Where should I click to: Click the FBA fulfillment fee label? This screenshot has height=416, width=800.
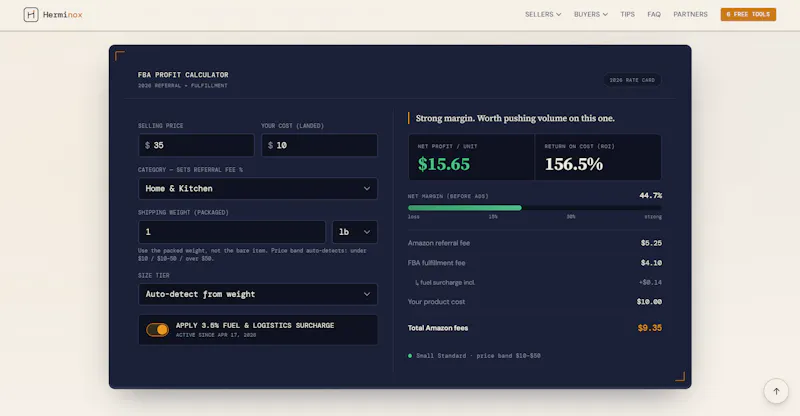click(436, 263)
